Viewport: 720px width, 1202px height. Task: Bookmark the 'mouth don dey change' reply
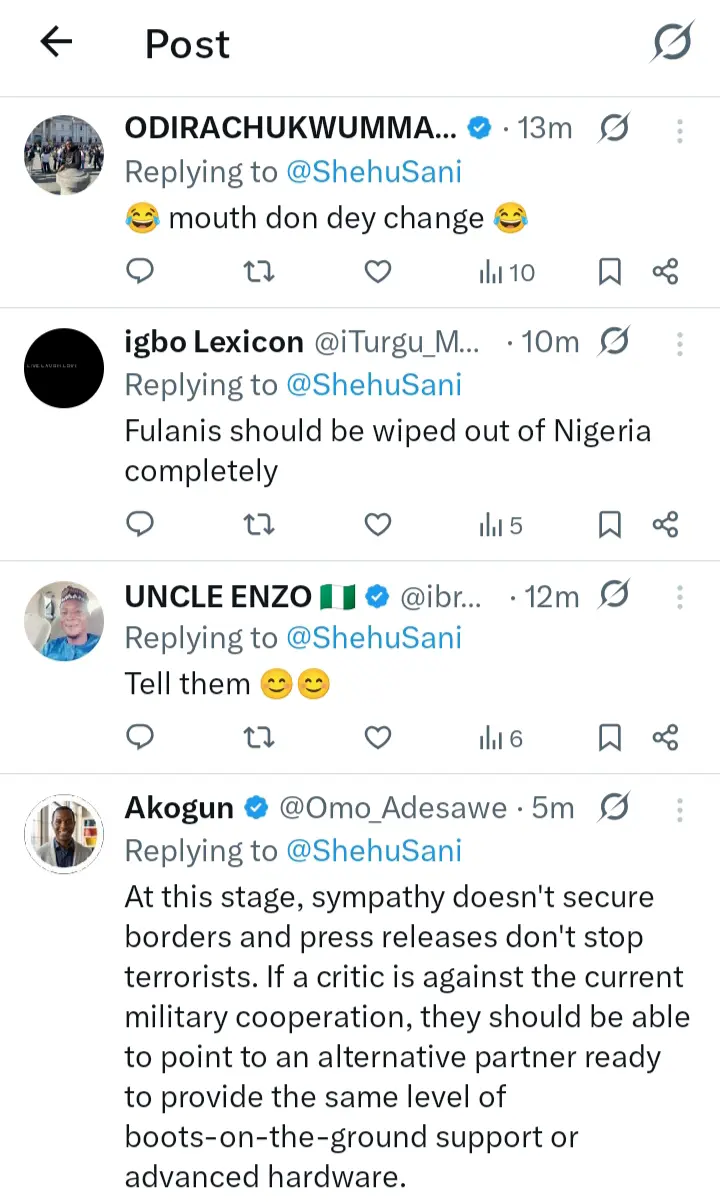click(x=609, y=271)
